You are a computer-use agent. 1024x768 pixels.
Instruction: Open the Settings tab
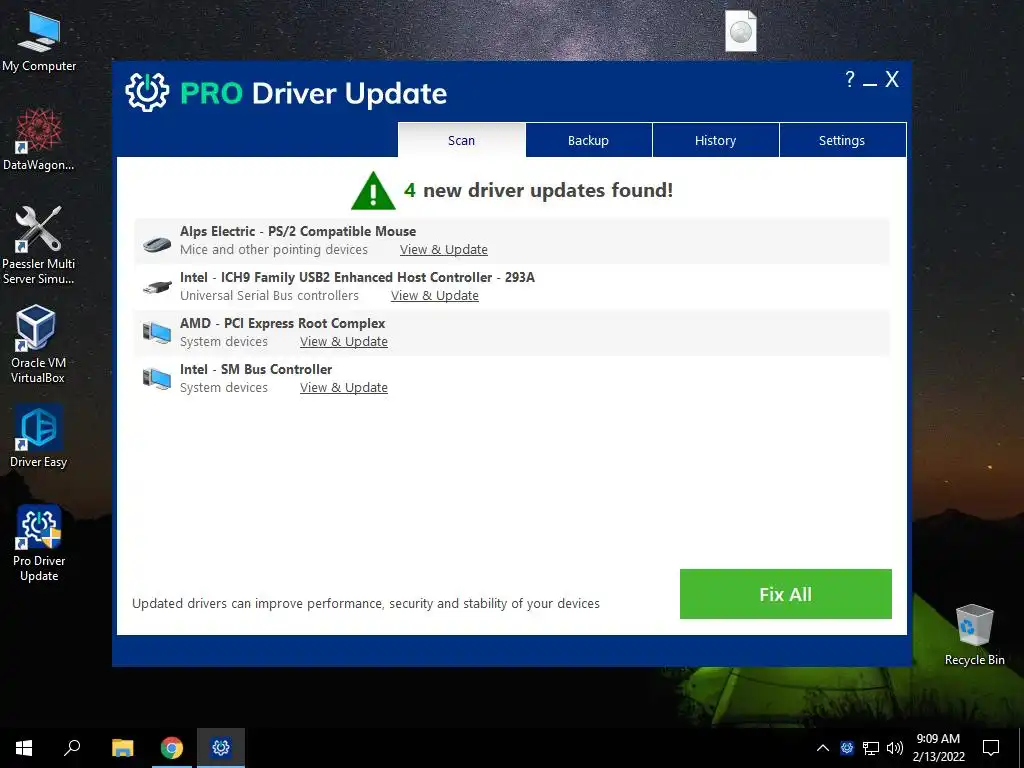click(x=842, y=140)
